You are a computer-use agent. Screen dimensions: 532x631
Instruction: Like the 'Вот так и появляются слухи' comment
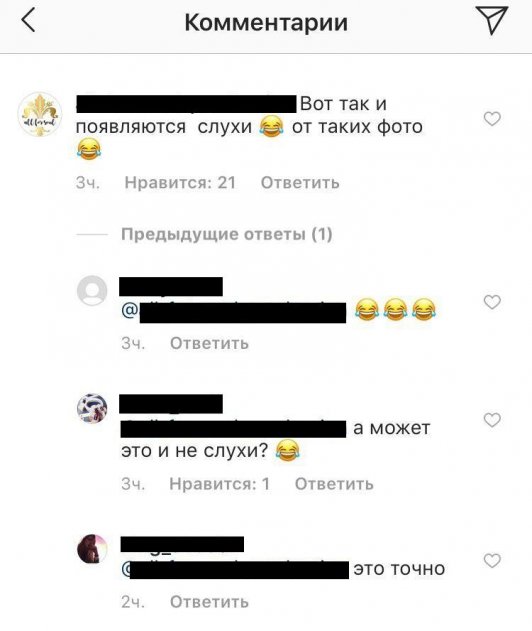(x=492, y=119)
